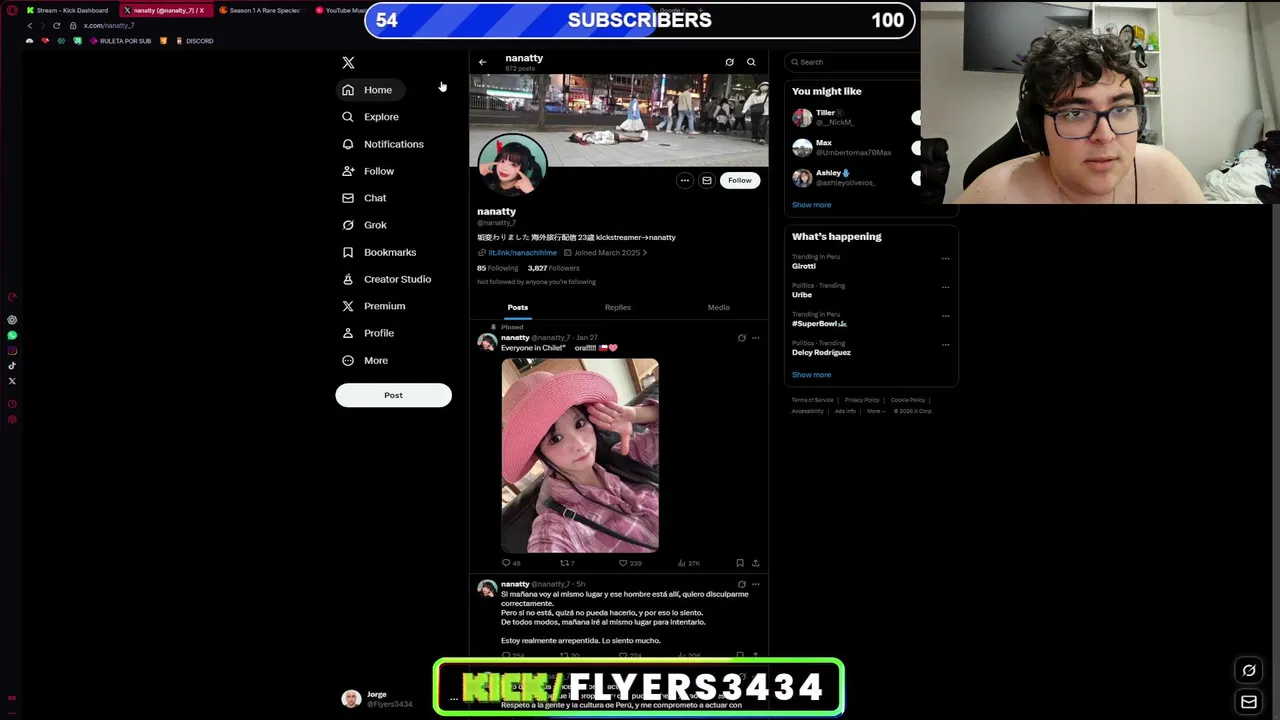Switch to the Season 1 A Rare Species tab
This screenshot has width=1280, height=720.
point(260,10)
